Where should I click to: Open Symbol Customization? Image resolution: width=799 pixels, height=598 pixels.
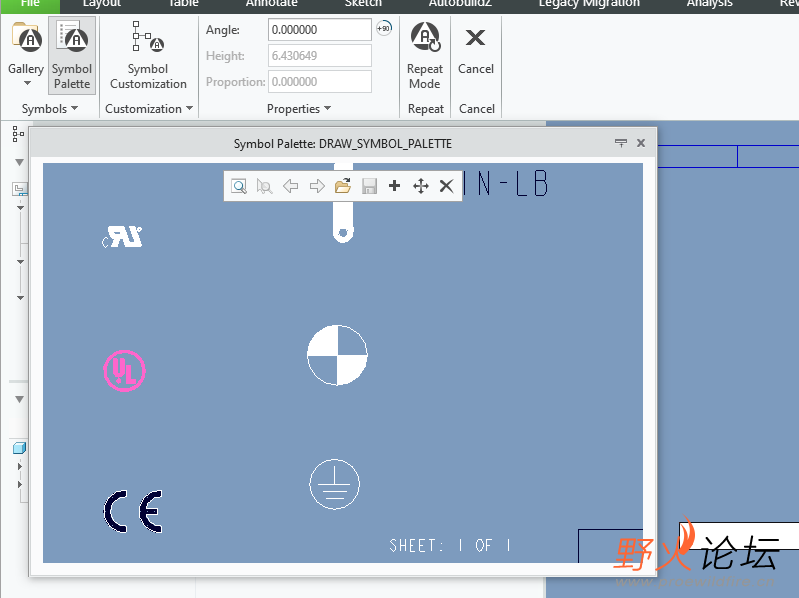[x=148, y=55]
